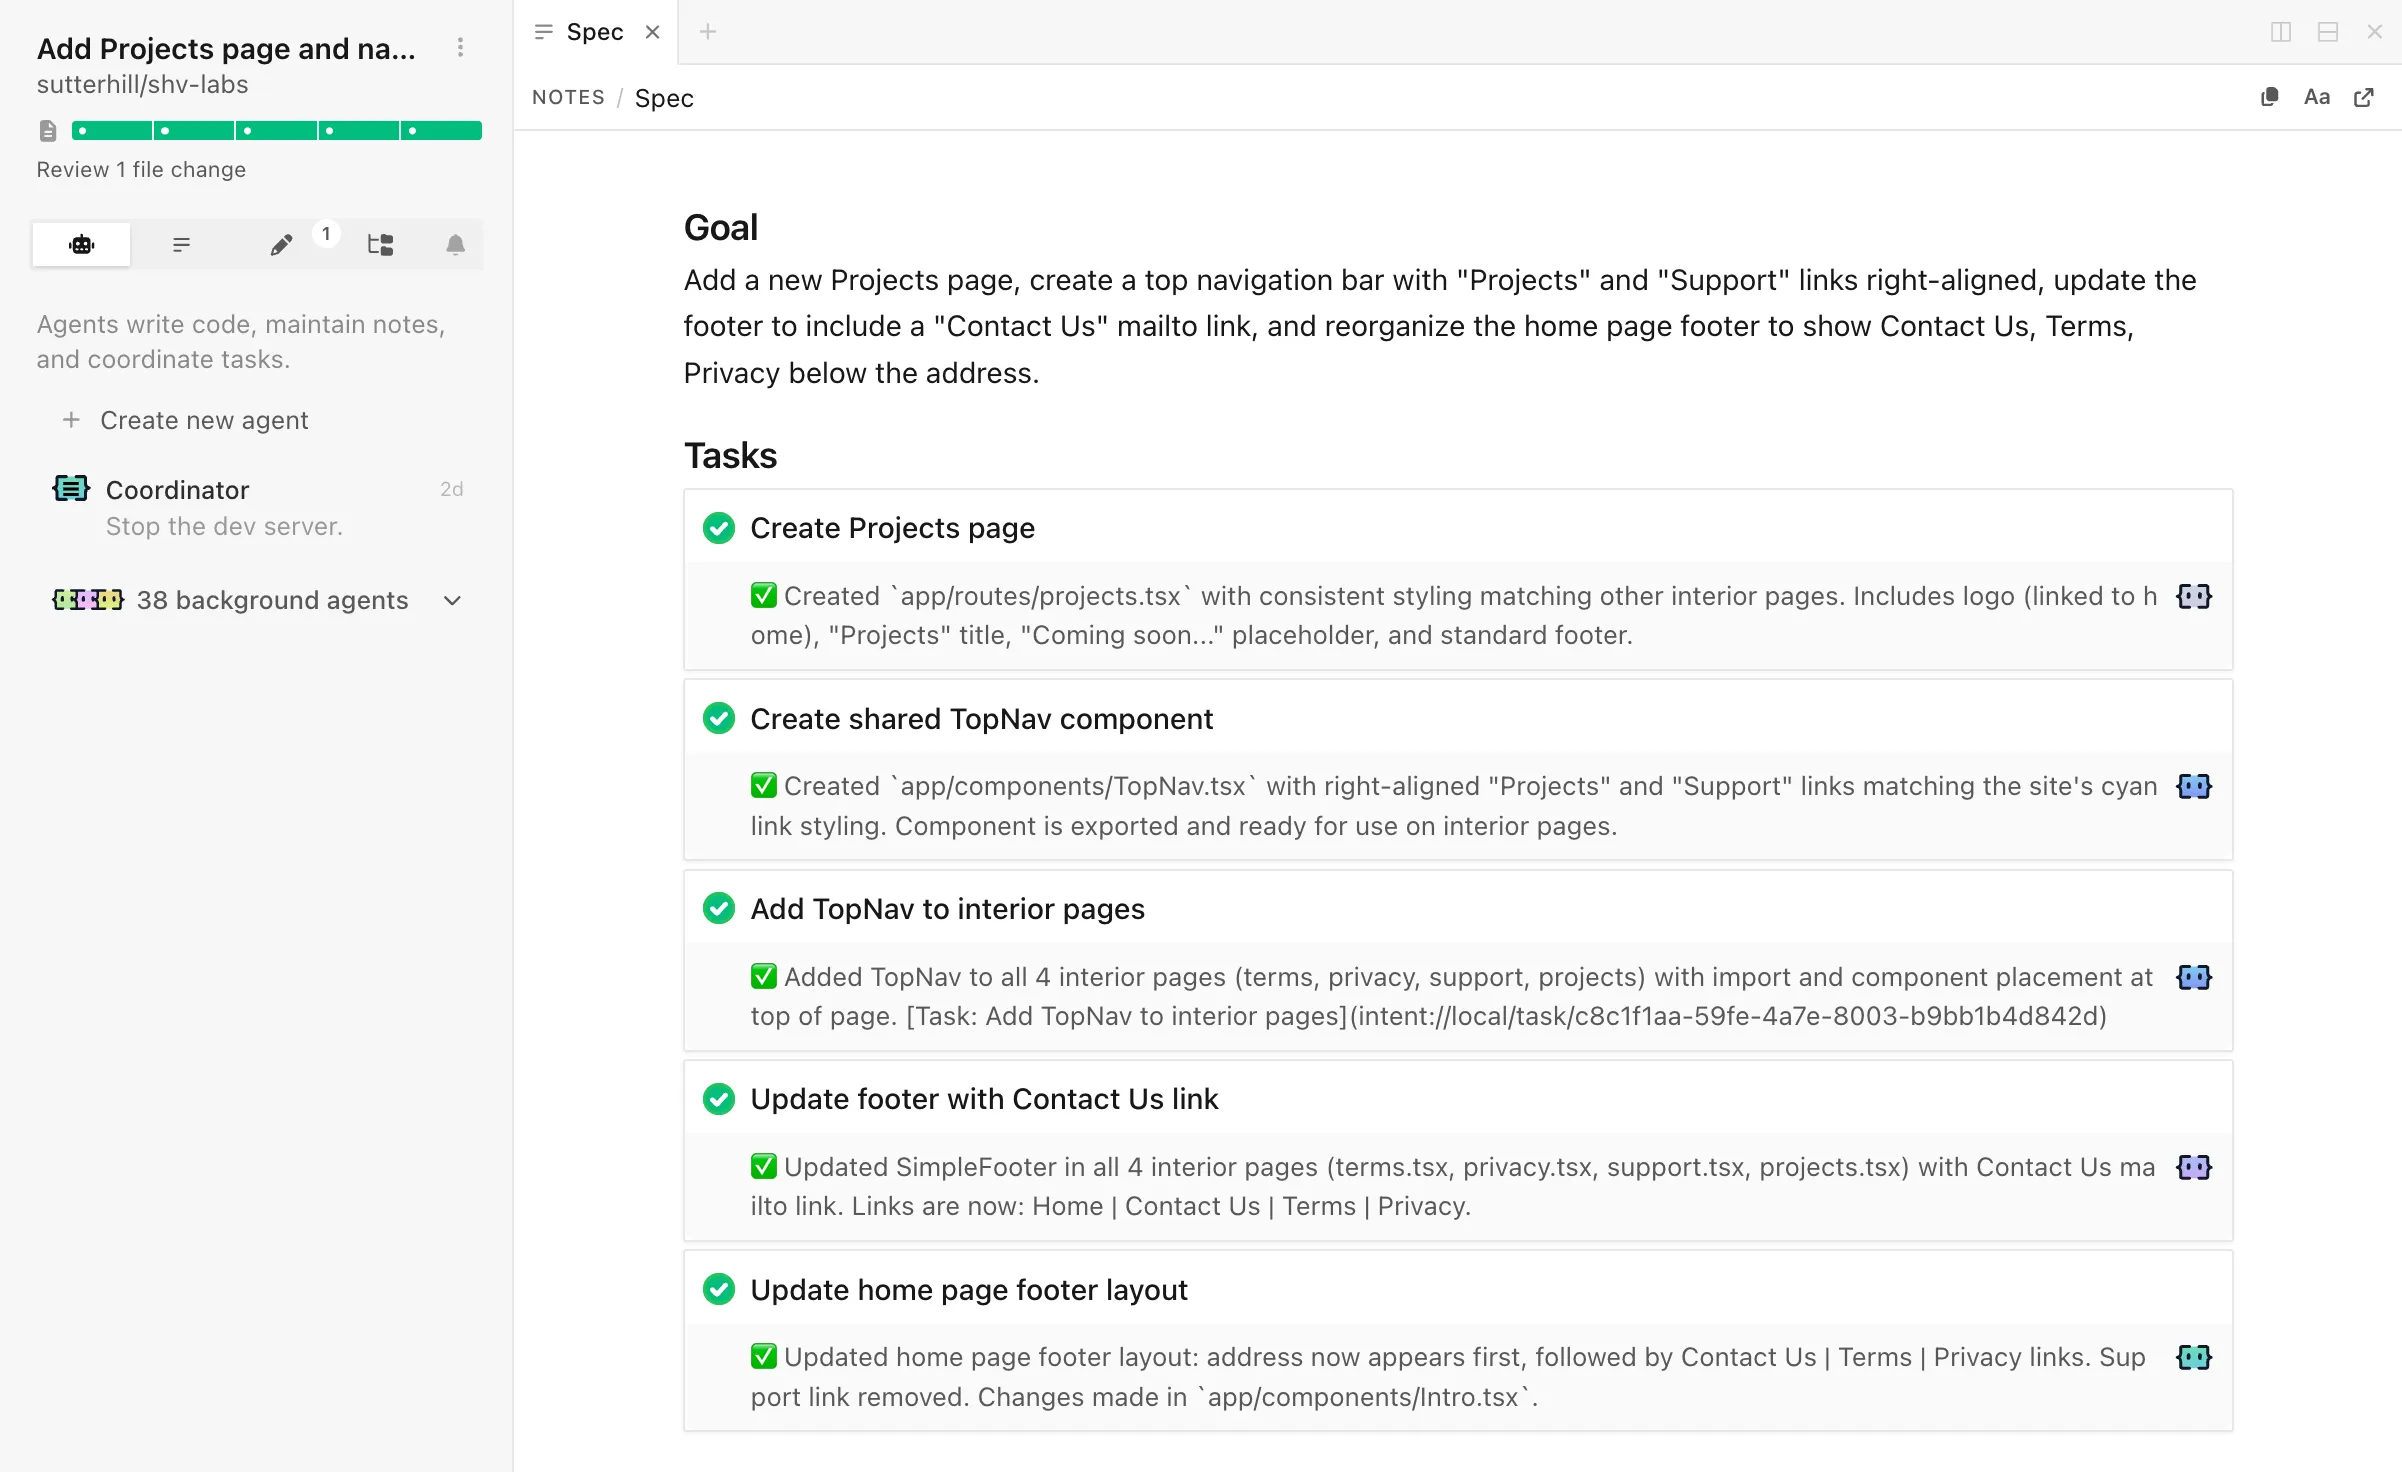Click the NOTES breadcrumb link
This screenshot has height=1472, width=2402.
pyautogui.click(x=568, y=97)
